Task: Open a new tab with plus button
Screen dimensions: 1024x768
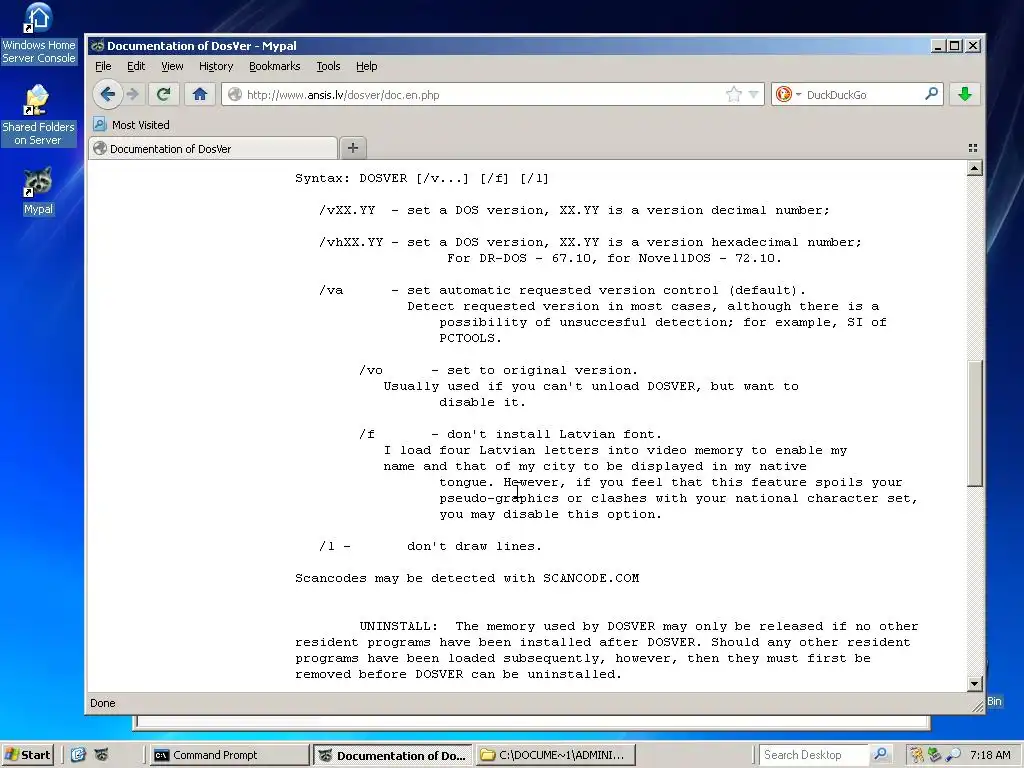Action: 353,148
